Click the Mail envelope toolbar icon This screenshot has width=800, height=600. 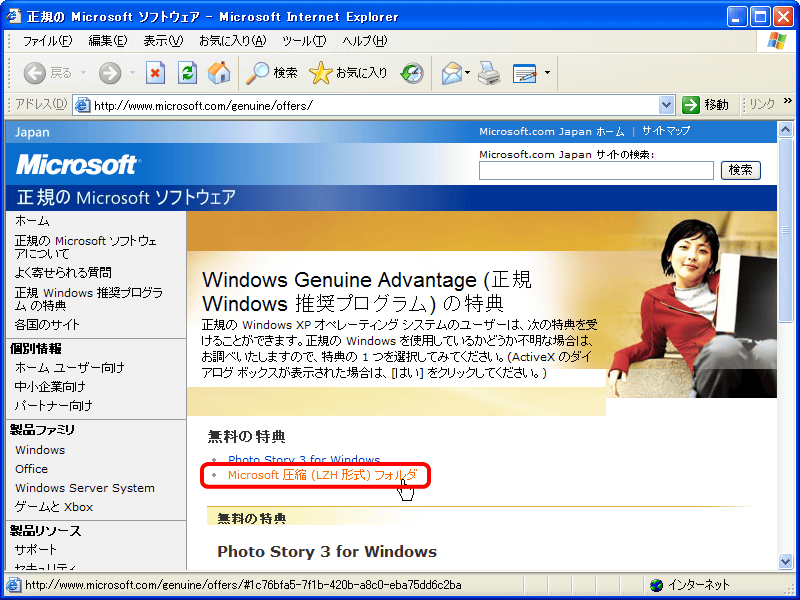[452, 73]
